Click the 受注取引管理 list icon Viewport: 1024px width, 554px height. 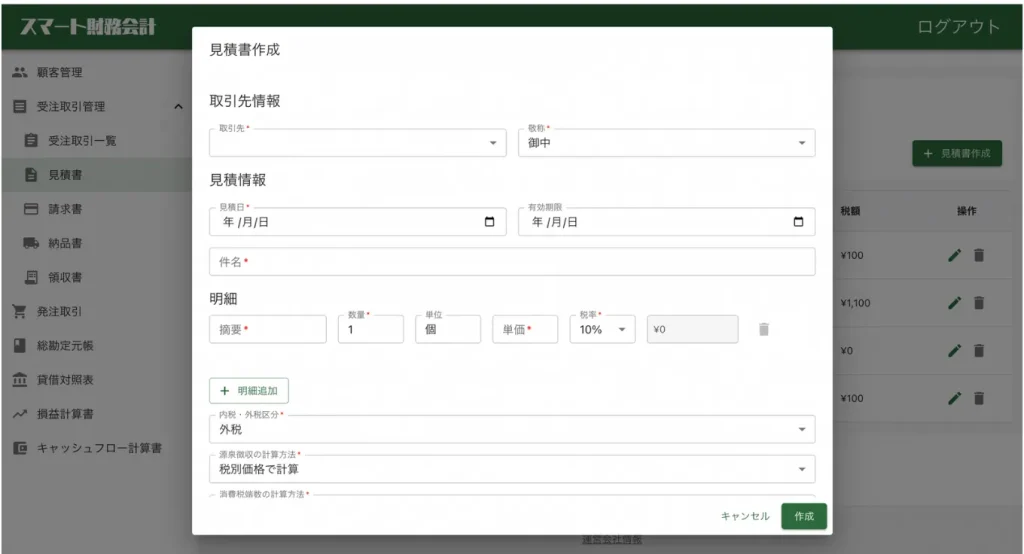[20, 106]
